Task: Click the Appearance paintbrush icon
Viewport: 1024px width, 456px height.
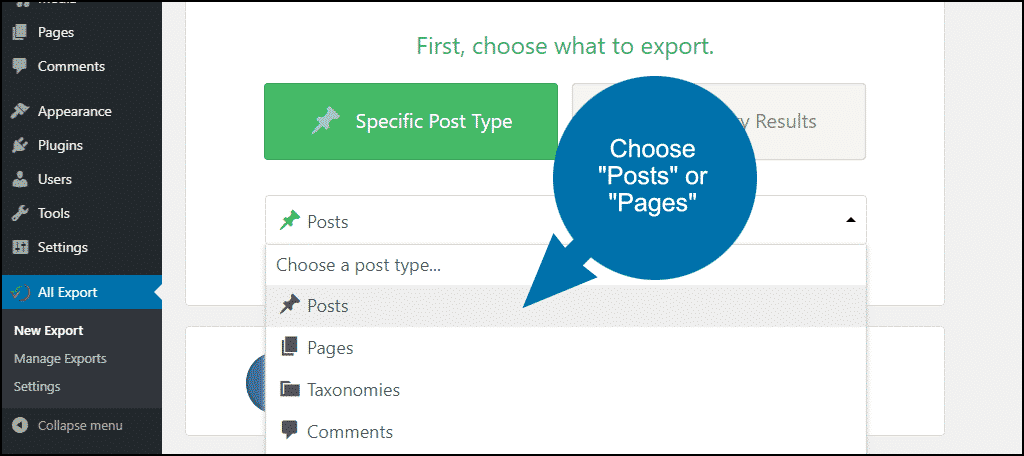Action: (20, 111)
